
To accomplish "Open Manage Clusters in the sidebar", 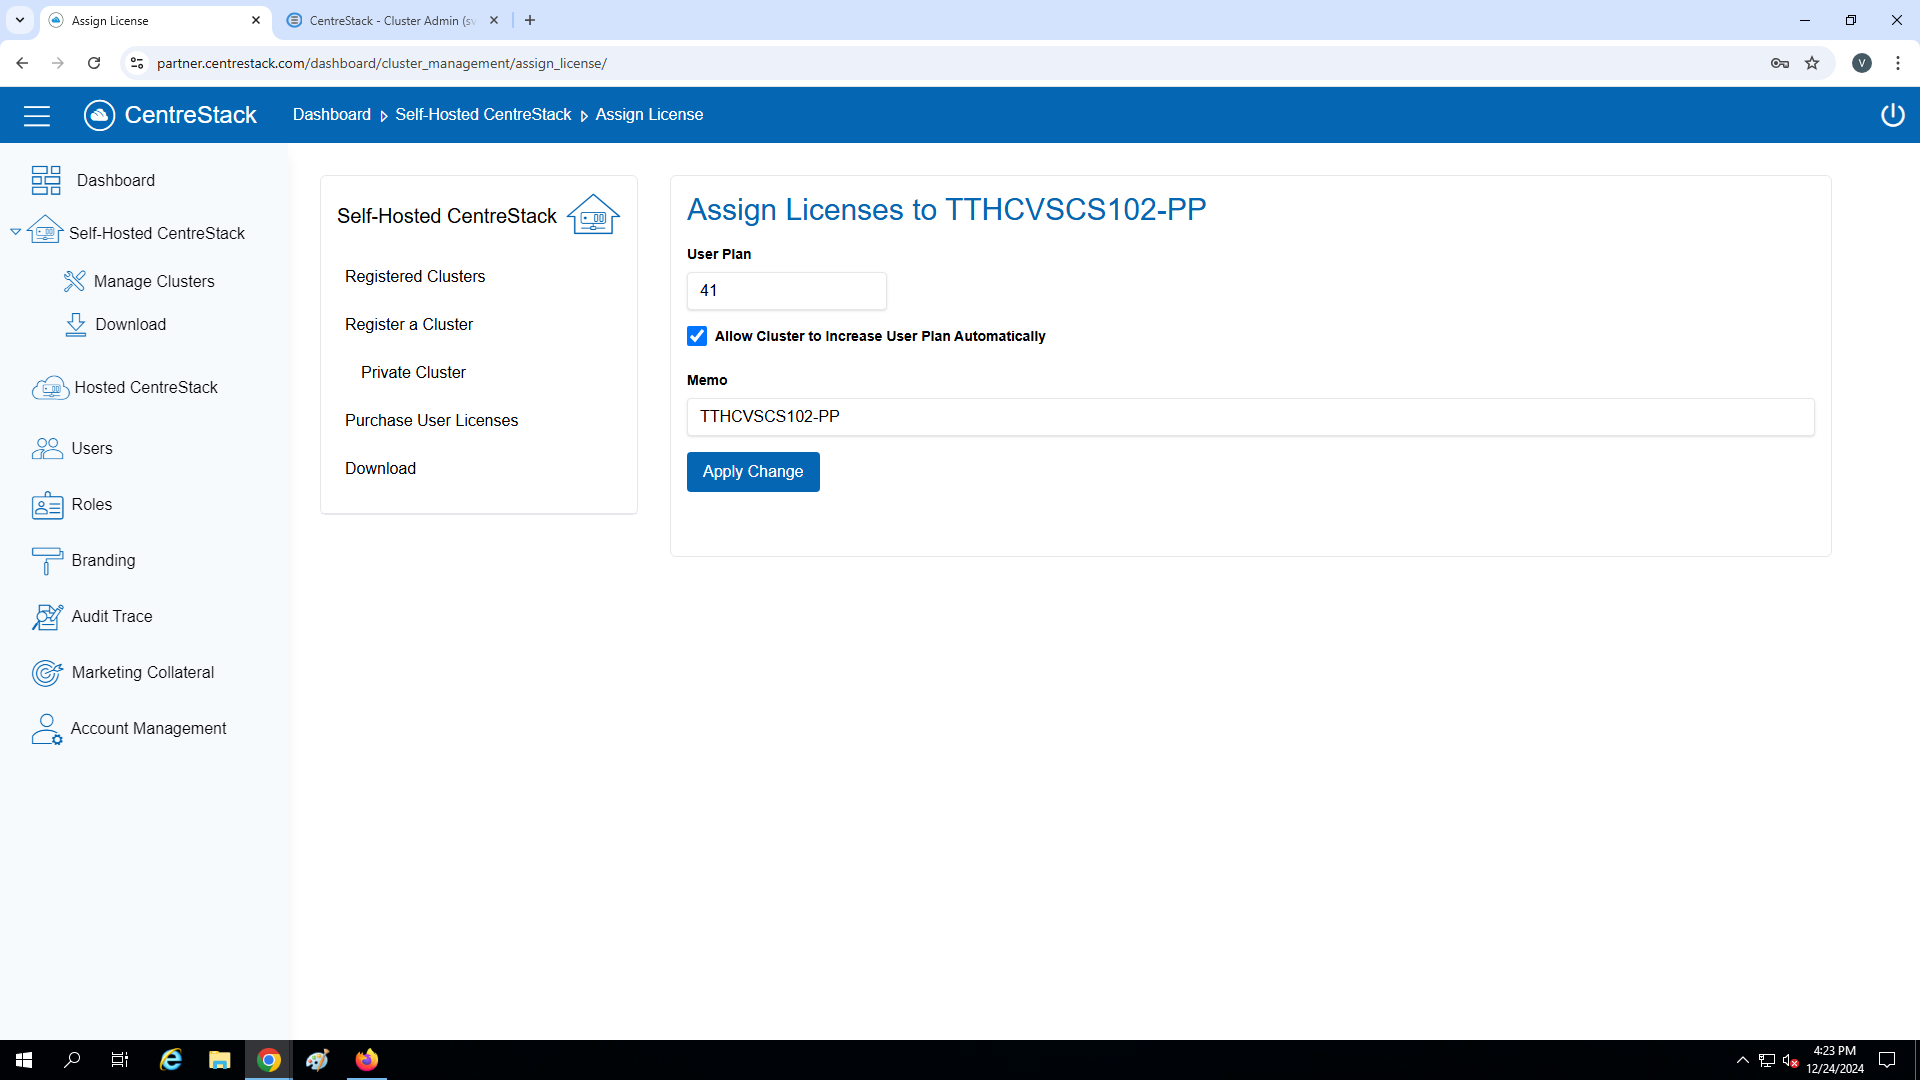I will click(154, 282).
